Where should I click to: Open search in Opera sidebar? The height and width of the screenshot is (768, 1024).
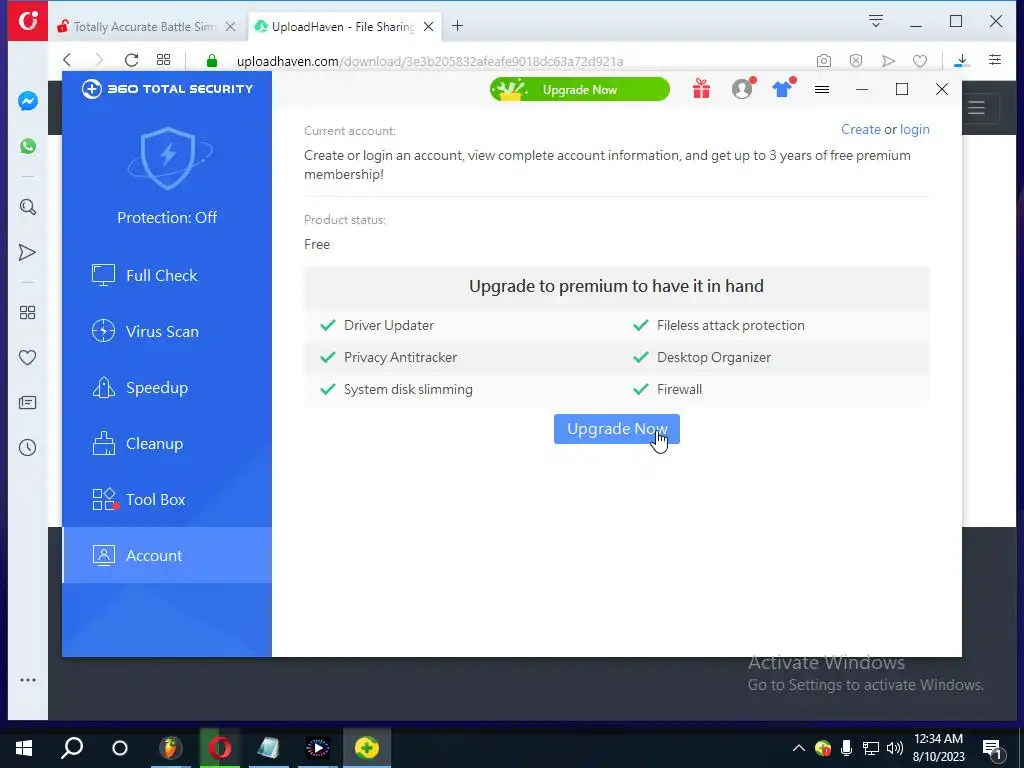(x=27, y=208)
